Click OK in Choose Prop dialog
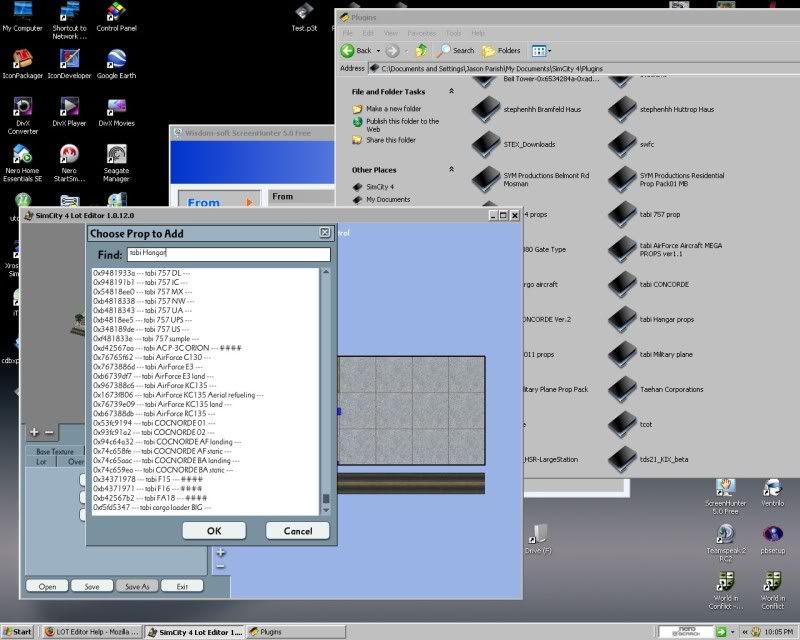Screen dimensions: 800x640 pyautogui.click(x=214, y=531)
